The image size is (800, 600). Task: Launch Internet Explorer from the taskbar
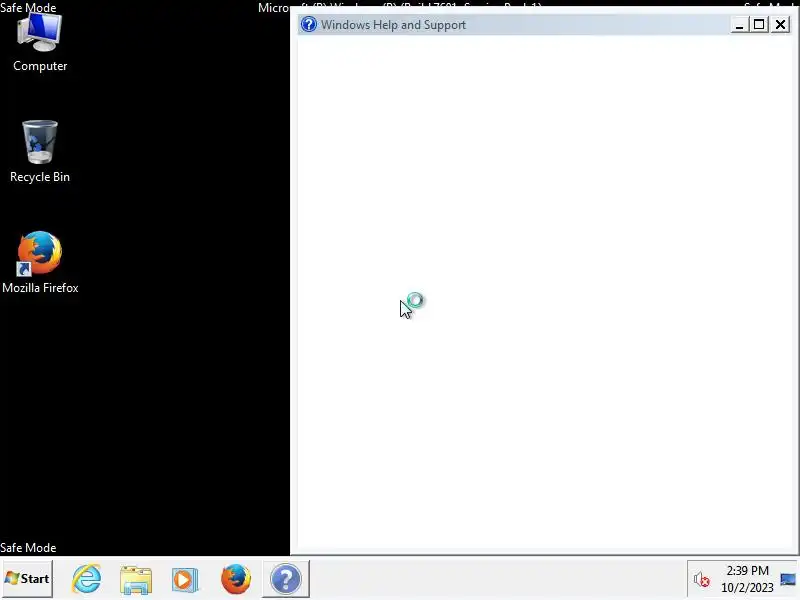(87, 579)
